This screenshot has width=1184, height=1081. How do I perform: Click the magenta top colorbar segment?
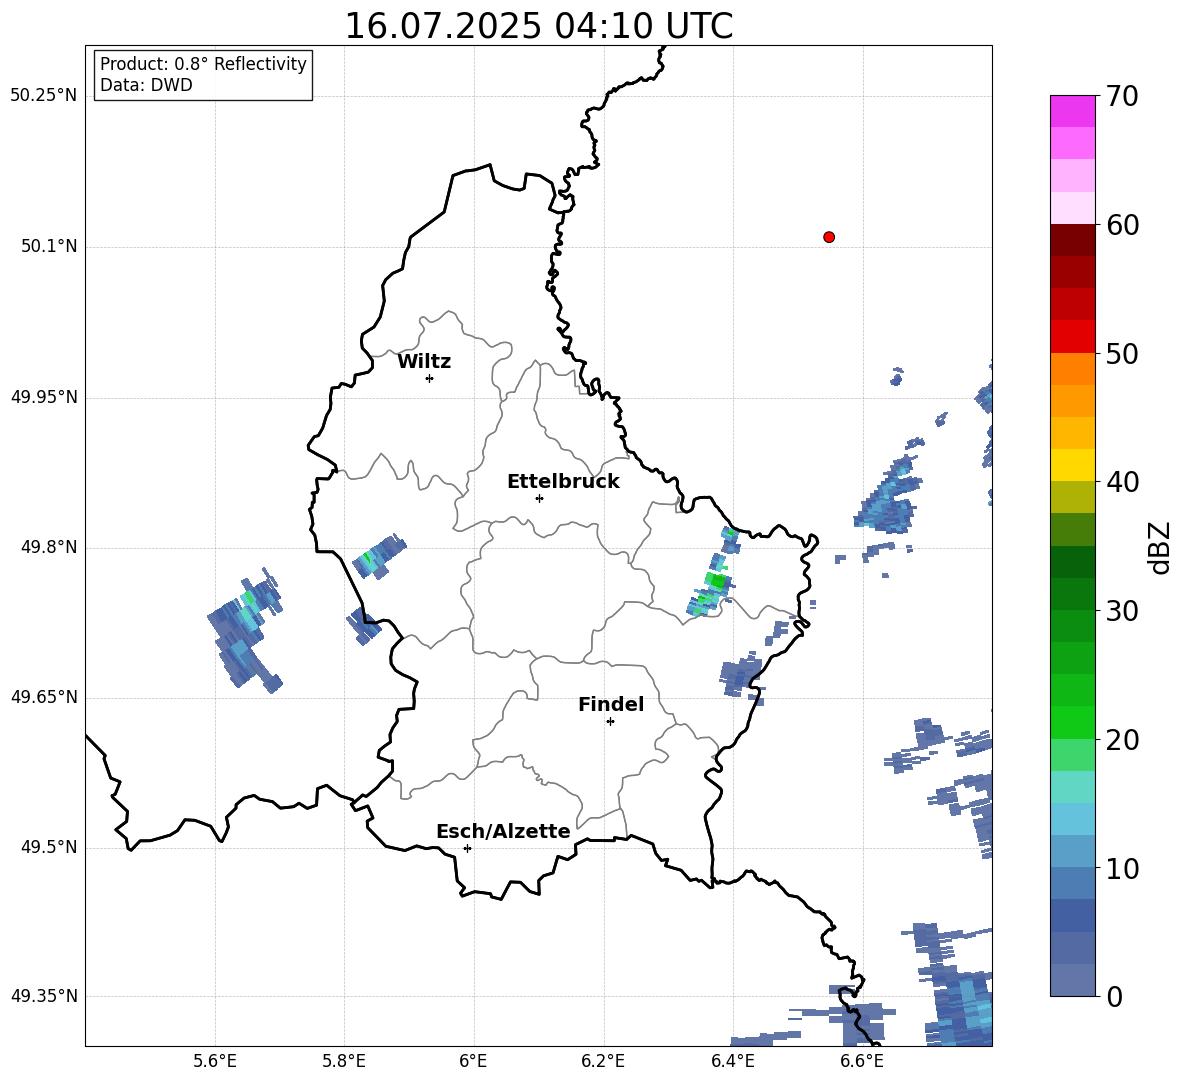click(x=1072, y=111)
